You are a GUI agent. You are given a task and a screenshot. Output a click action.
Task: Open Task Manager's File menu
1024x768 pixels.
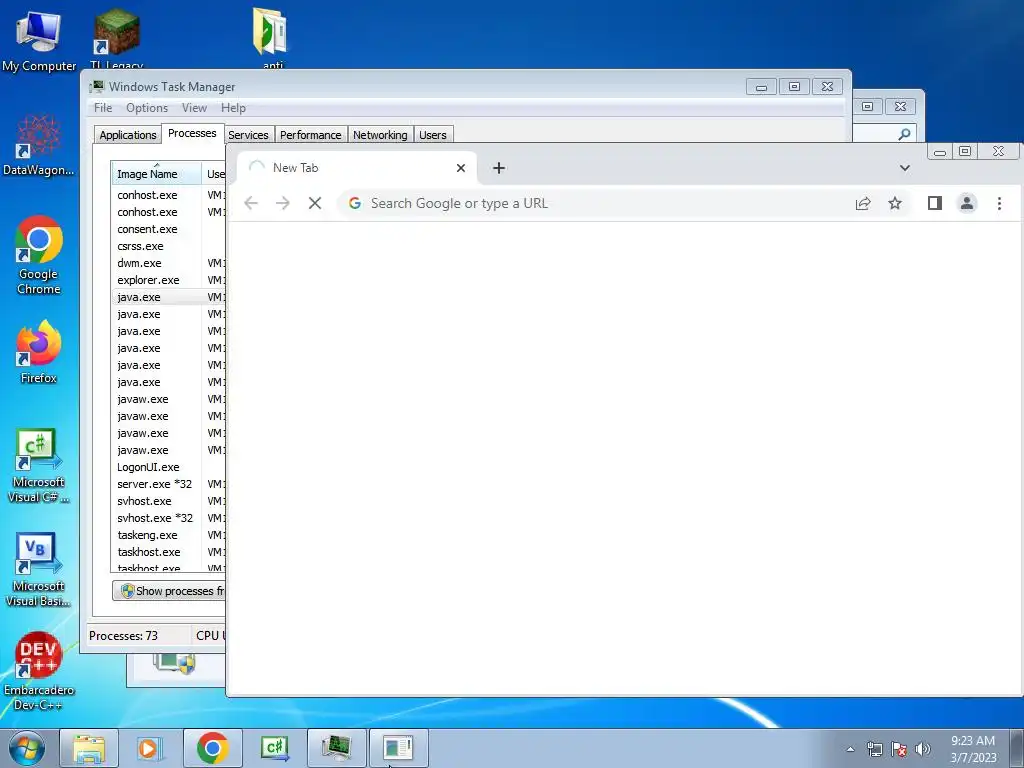coord(103,108)
